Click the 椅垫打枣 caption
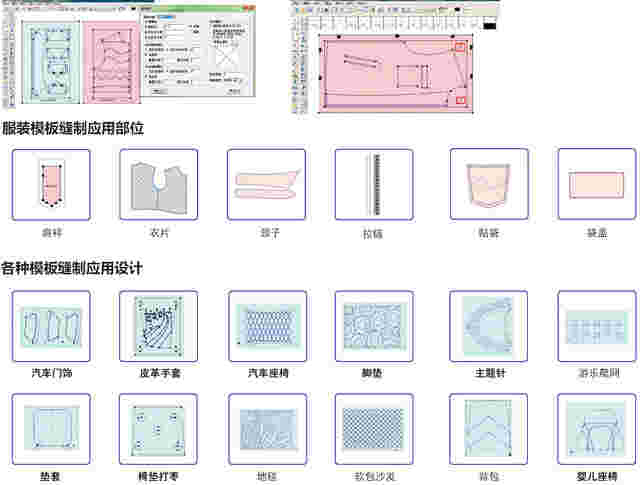The height and width of the screenshot is (485, 642). click(x=158, y=476)
